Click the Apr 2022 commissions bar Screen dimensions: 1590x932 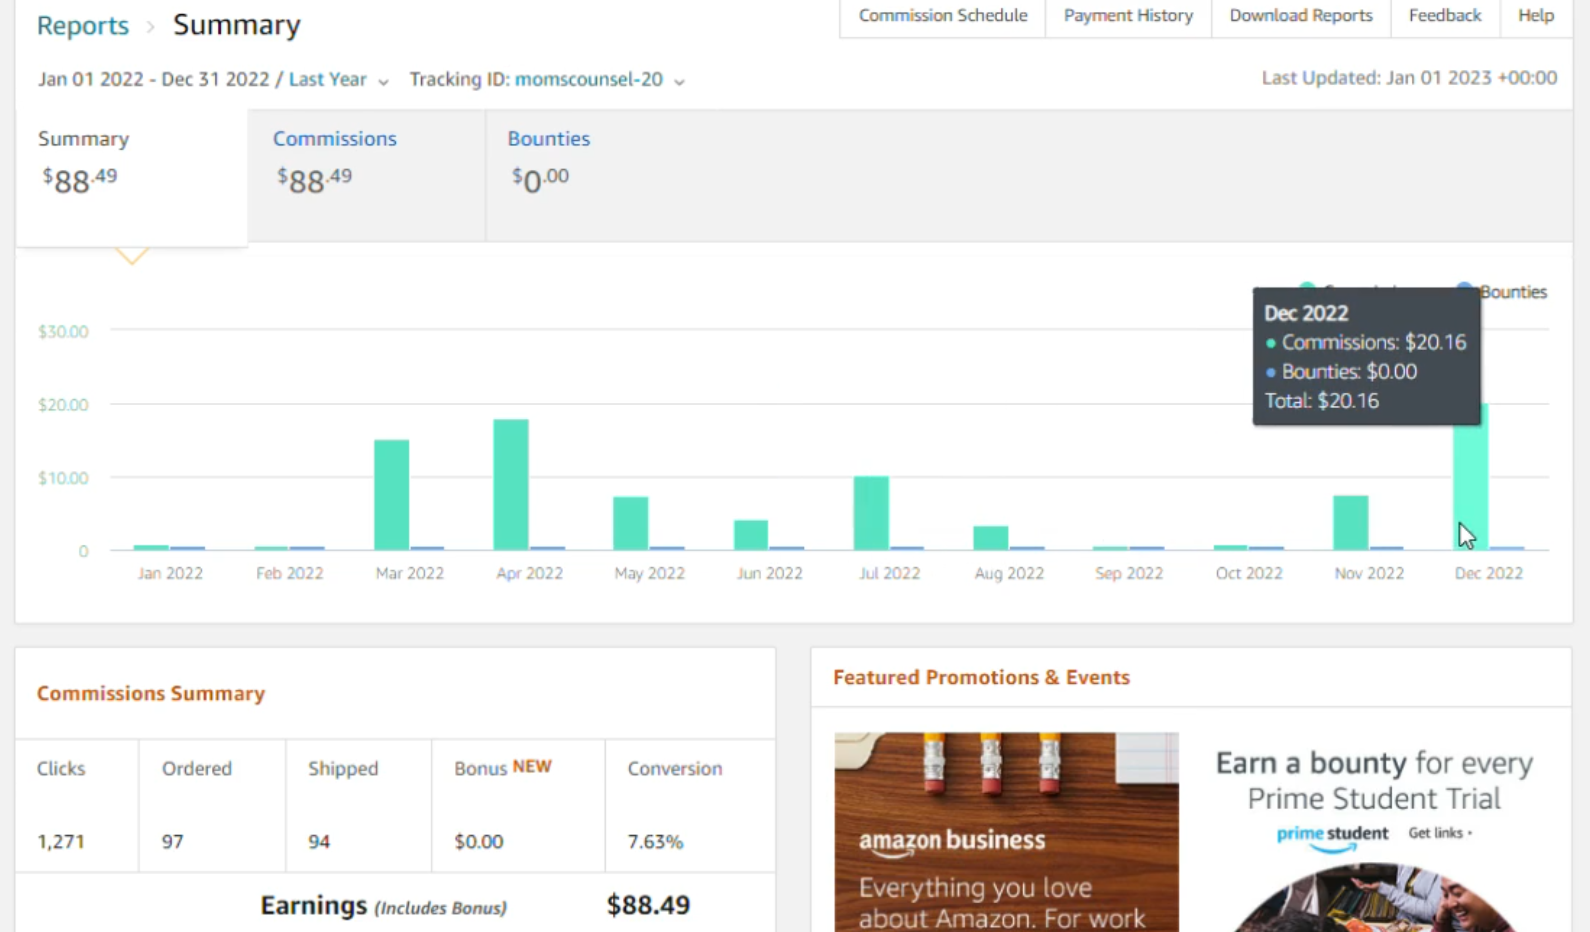(511, 485)
